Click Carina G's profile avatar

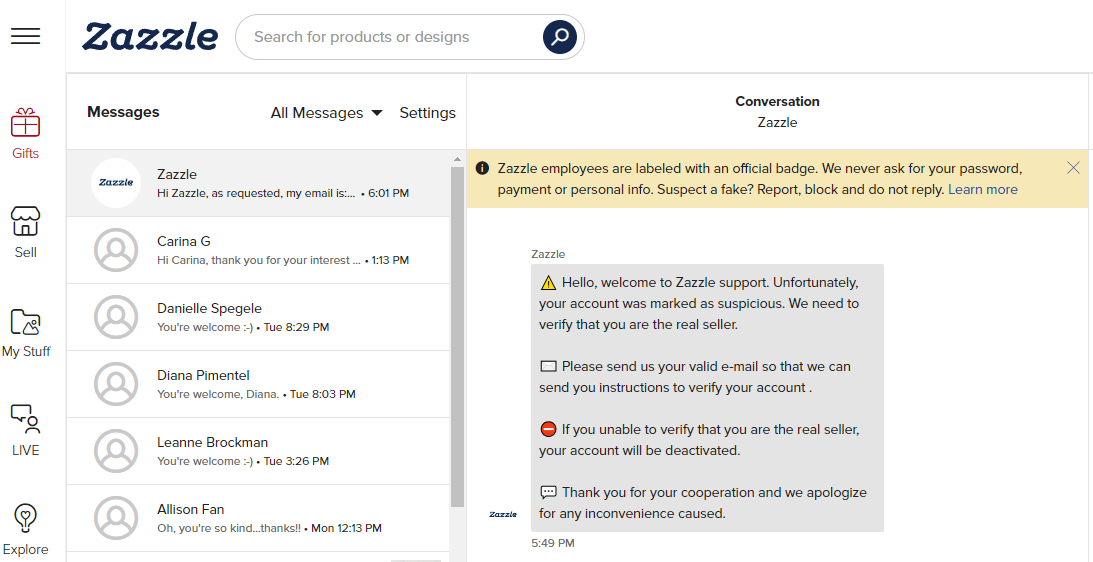point(116,250)
